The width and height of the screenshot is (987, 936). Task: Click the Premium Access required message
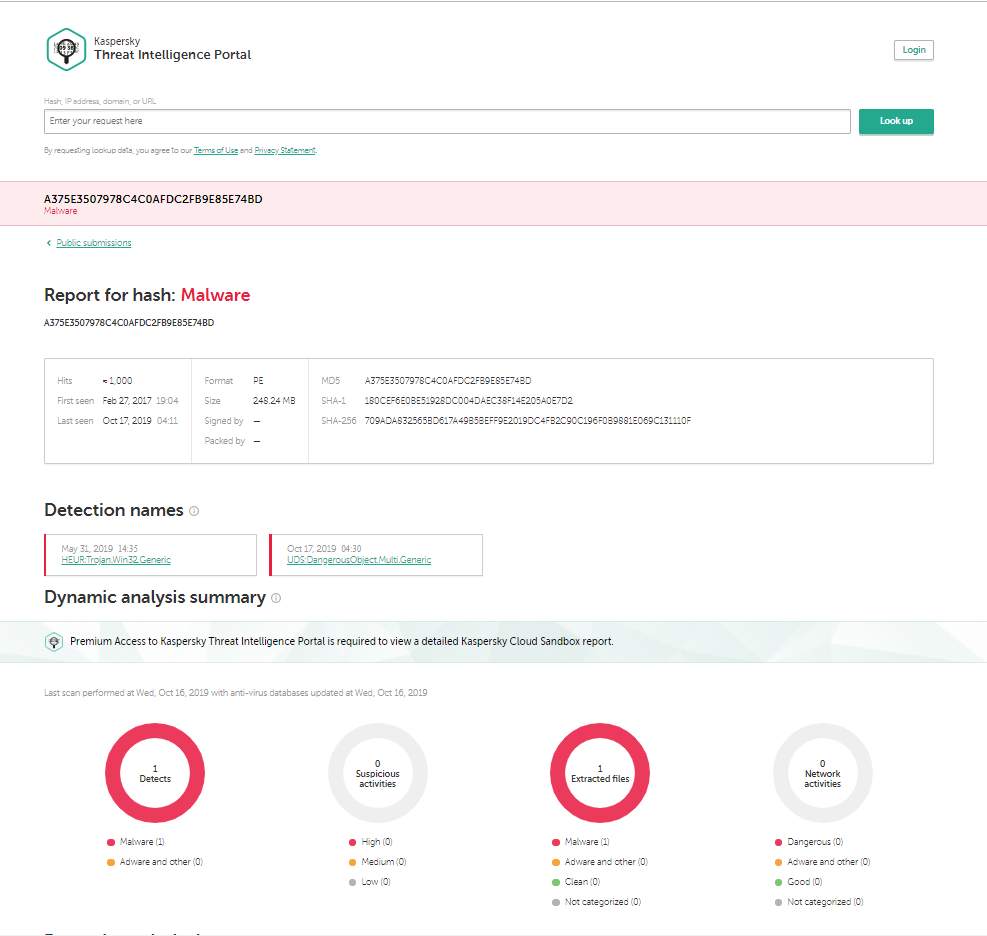[342, 641]
